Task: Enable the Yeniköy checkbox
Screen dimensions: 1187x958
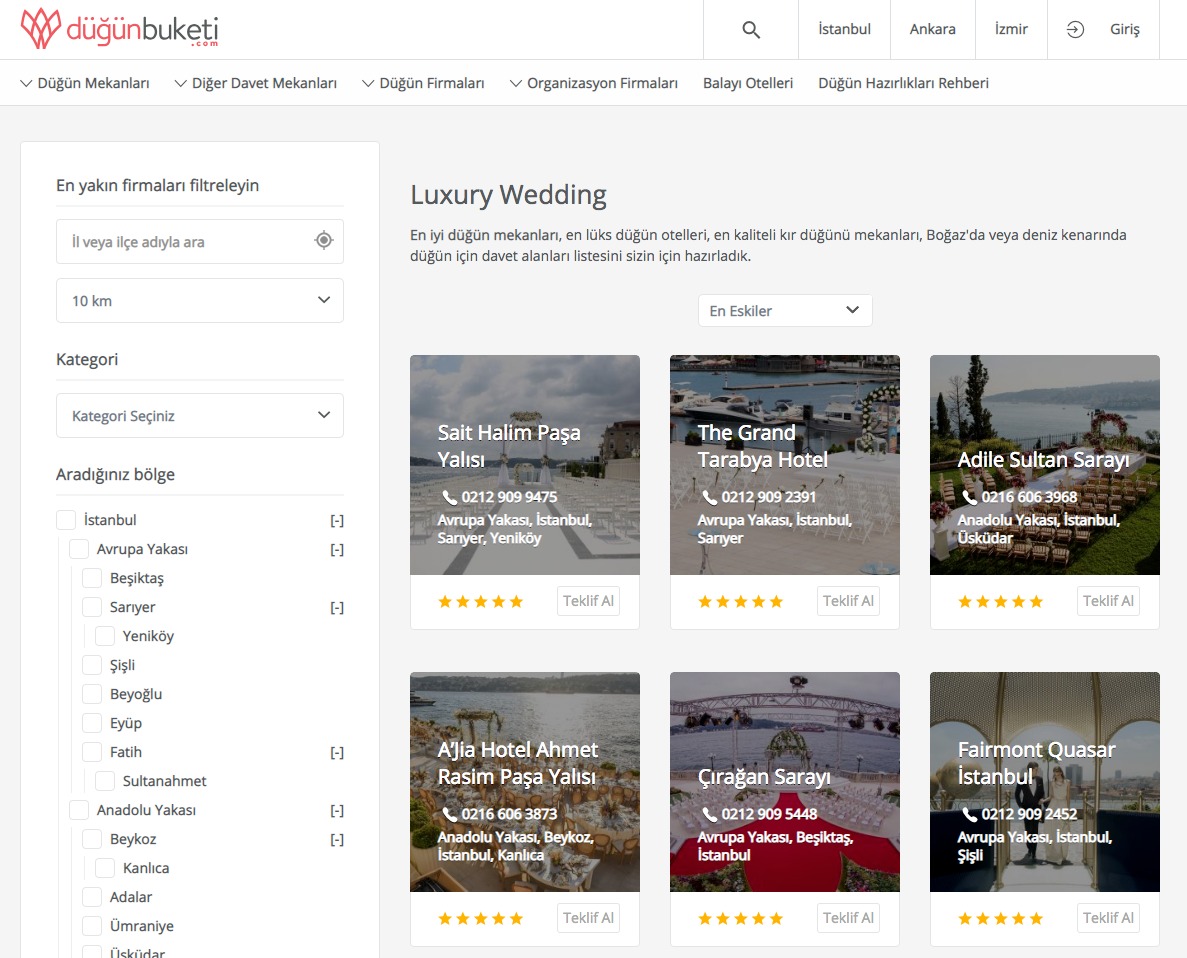Action: coord(104,635)
